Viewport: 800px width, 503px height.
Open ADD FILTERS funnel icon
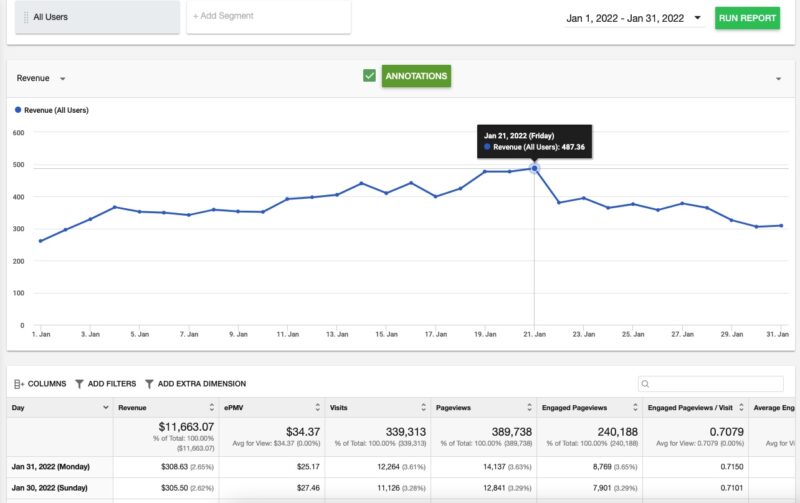pyautogui.click(x=79, y=384)
